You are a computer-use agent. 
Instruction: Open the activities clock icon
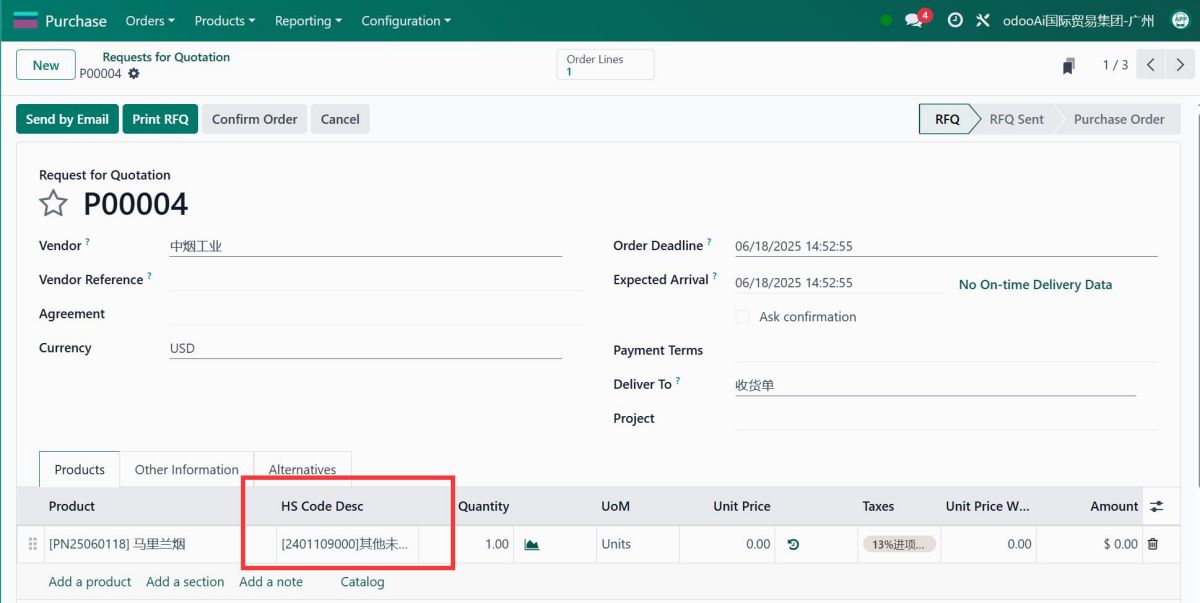point(955,20)
